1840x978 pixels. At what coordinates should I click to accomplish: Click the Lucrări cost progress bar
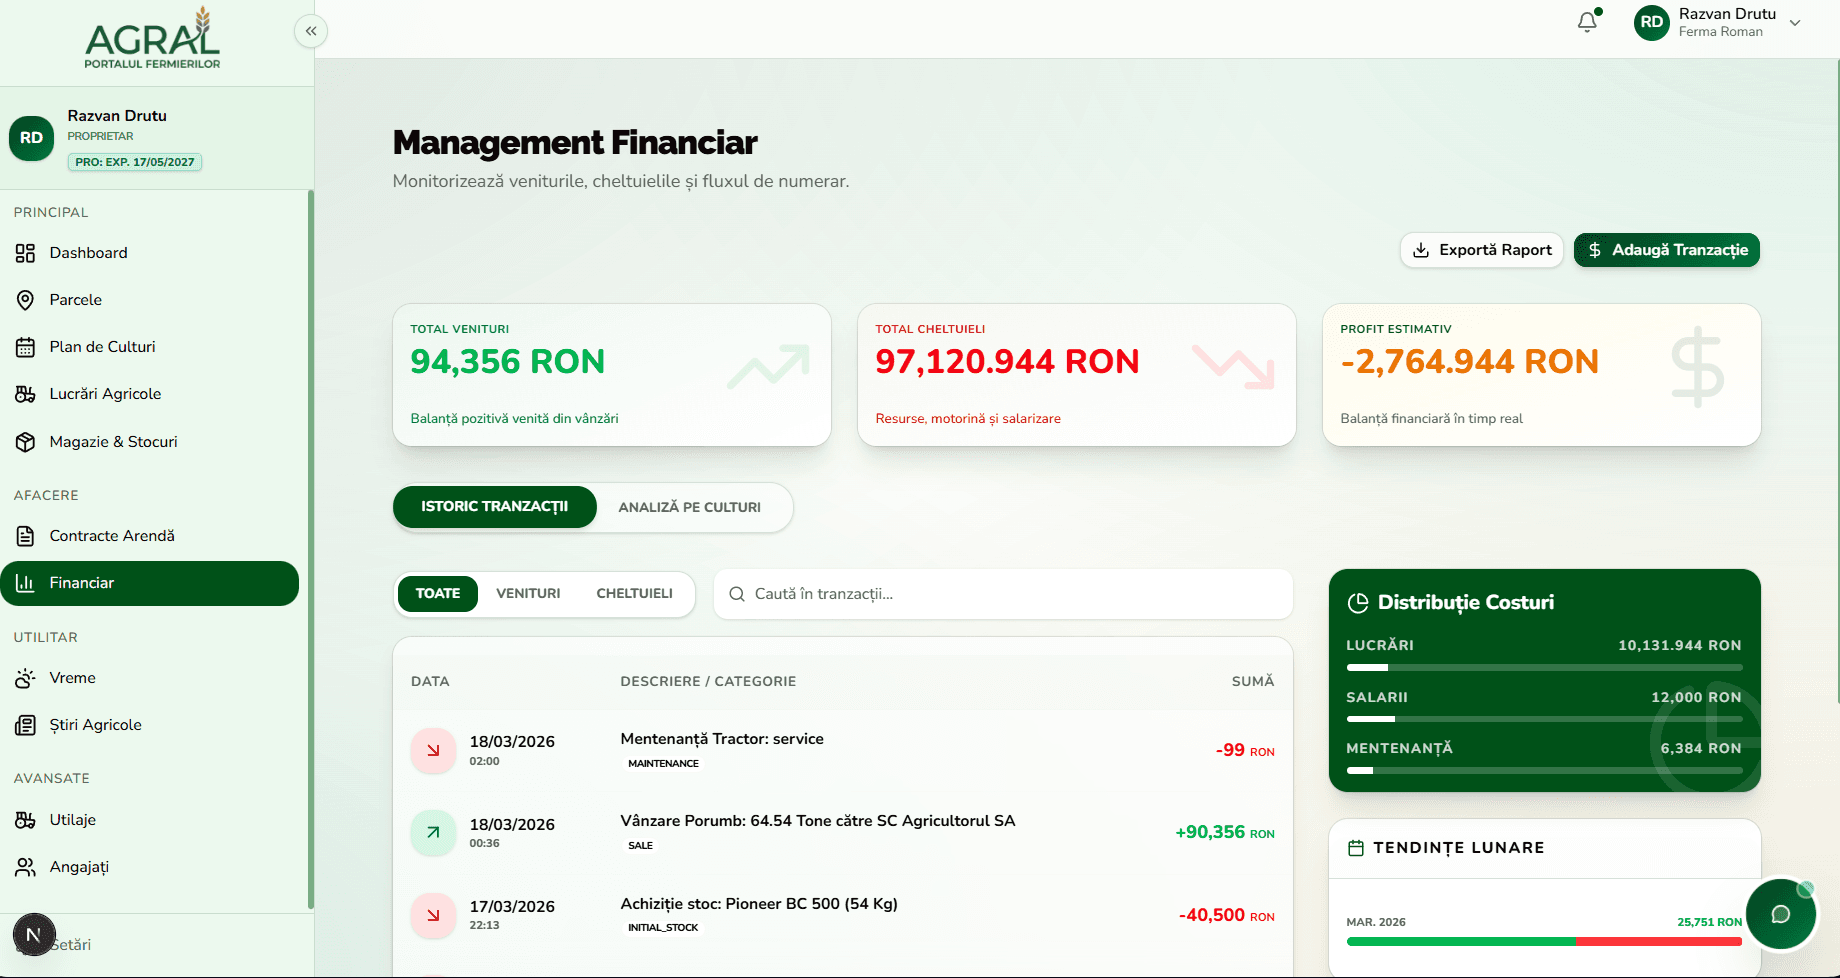tap(1544, 667)
